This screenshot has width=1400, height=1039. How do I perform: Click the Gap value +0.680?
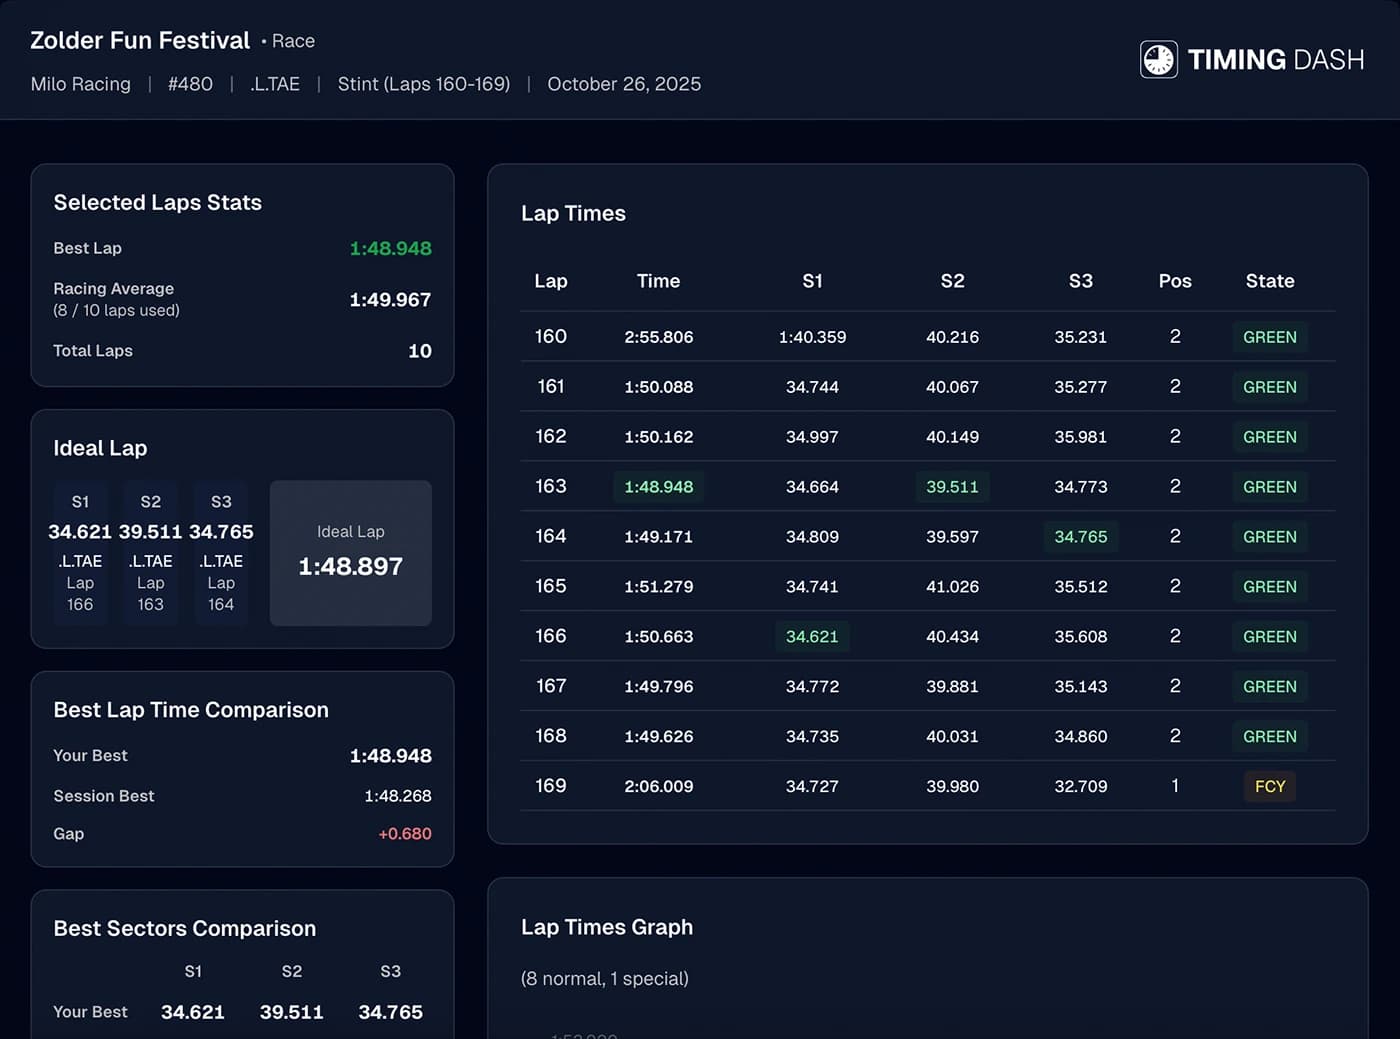click(404, 834)
